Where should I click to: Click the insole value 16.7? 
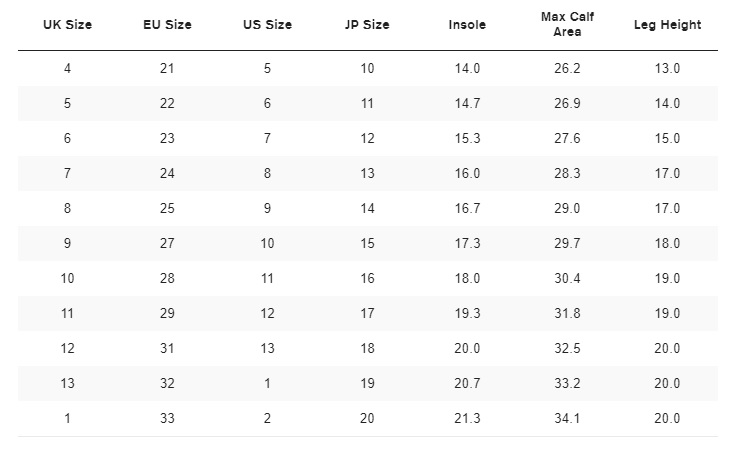click(x=467, y=208)
